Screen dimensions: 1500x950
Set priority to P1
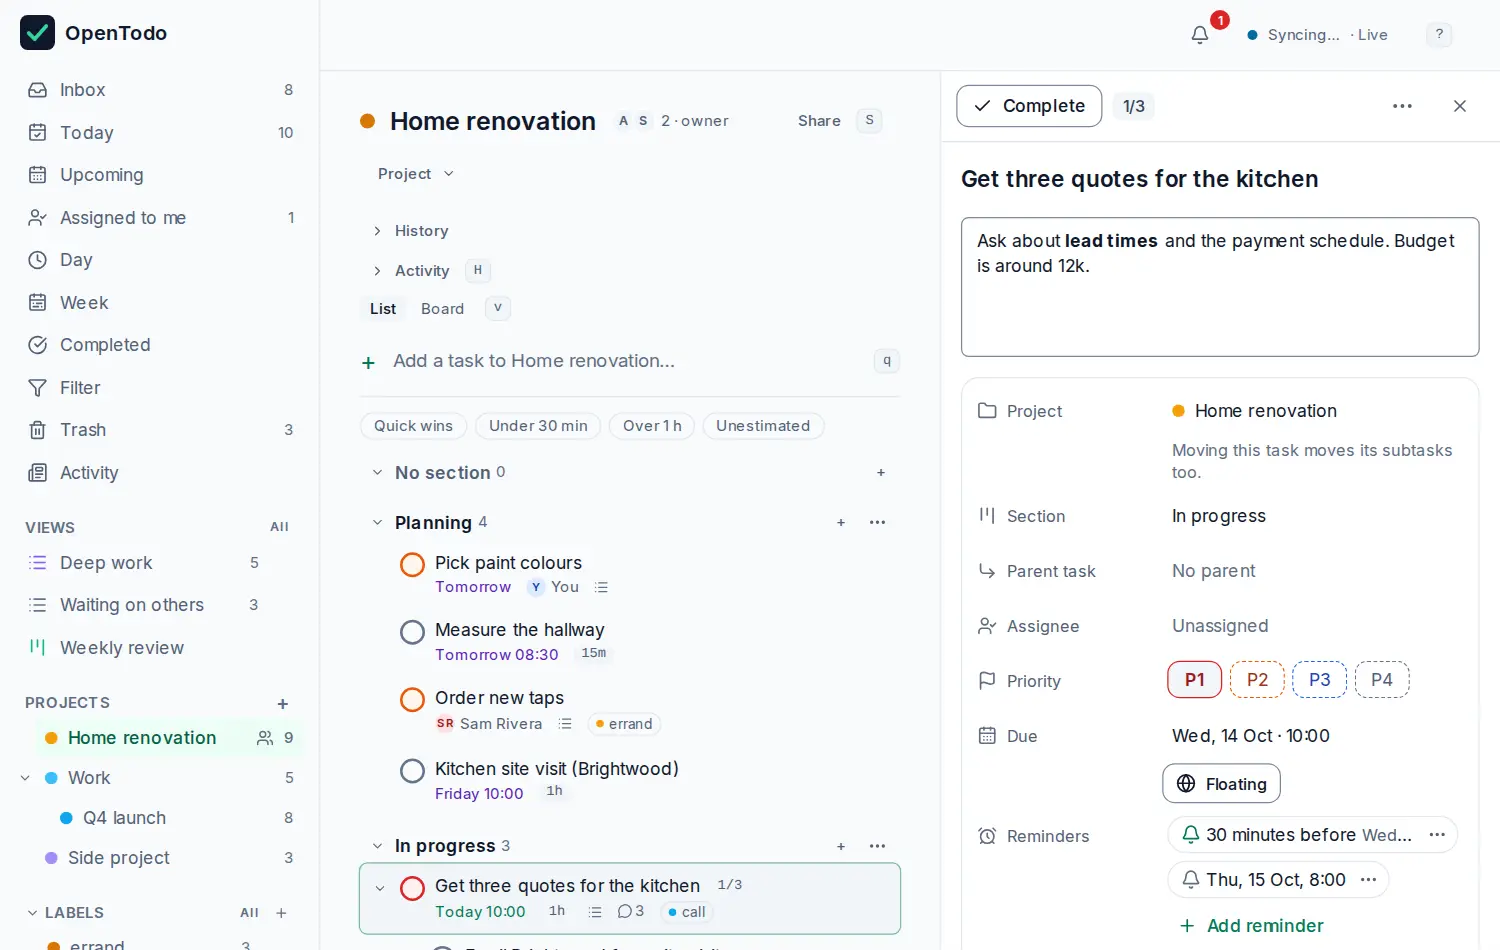coord(1195,680)
